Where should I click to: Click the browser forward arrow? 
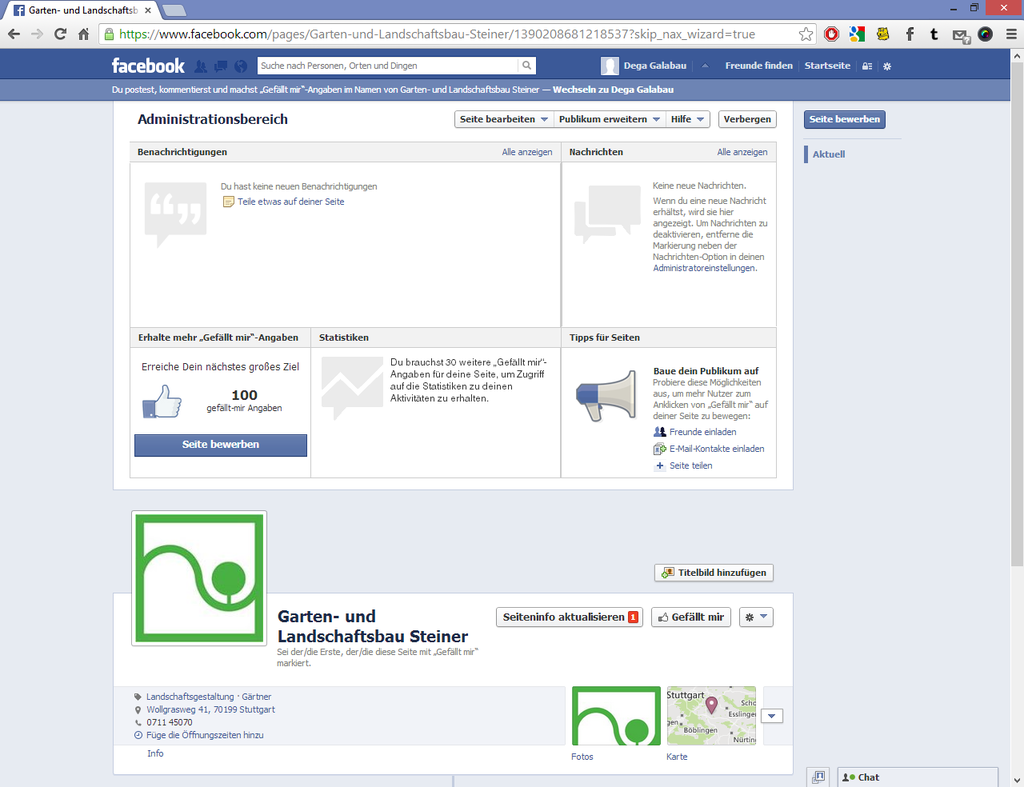37,34
